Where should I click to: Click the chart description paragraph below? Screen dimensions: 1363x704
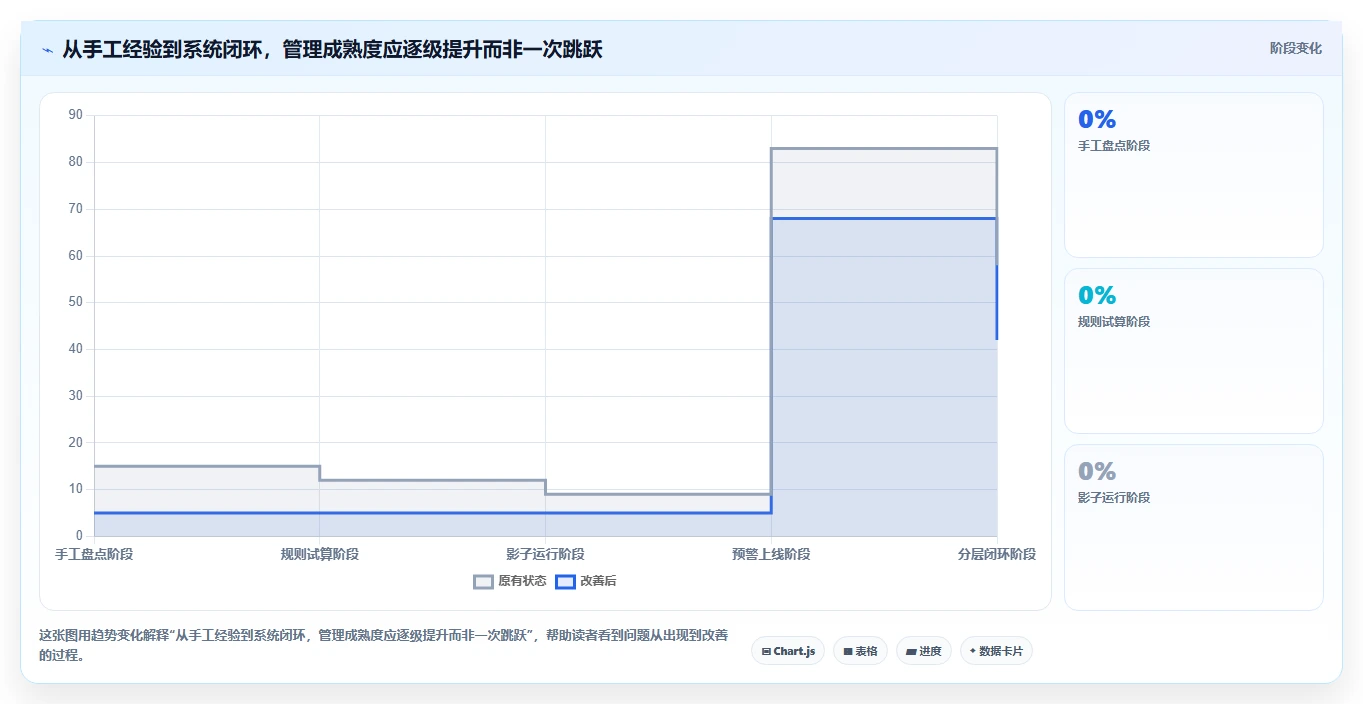383,646
